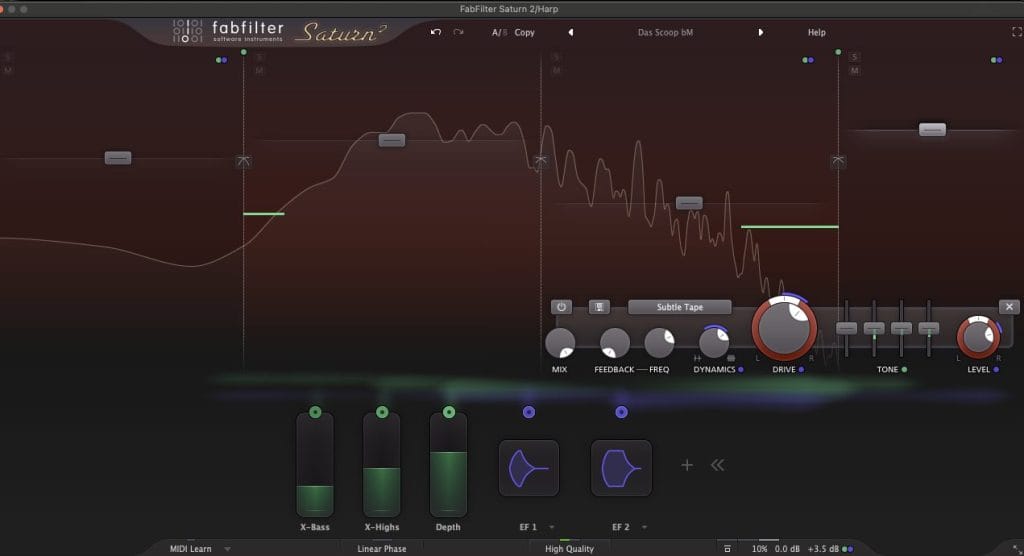Viewport: 1024px width, 556px height.
Task: Click the band preset save icon
Action: click(x=599, y=307)
